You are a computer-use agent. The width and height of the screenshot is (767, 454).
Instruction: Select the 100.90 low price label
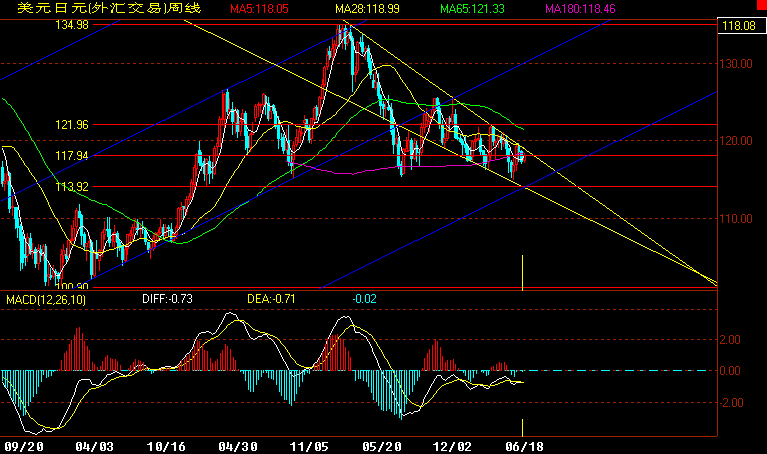(72, 286)
